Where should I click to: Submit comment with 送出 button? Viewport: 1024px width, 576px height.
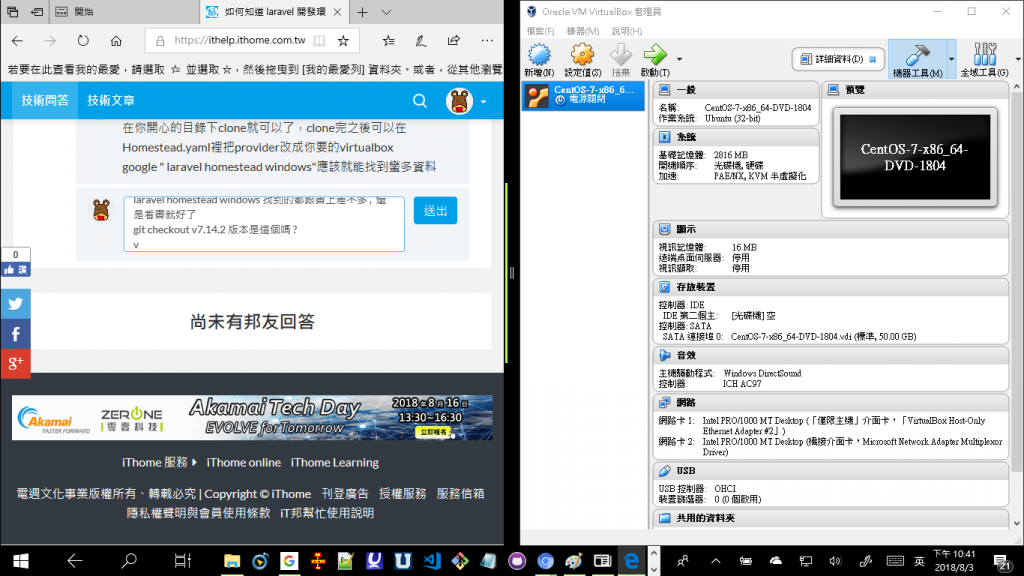[436, 210]
